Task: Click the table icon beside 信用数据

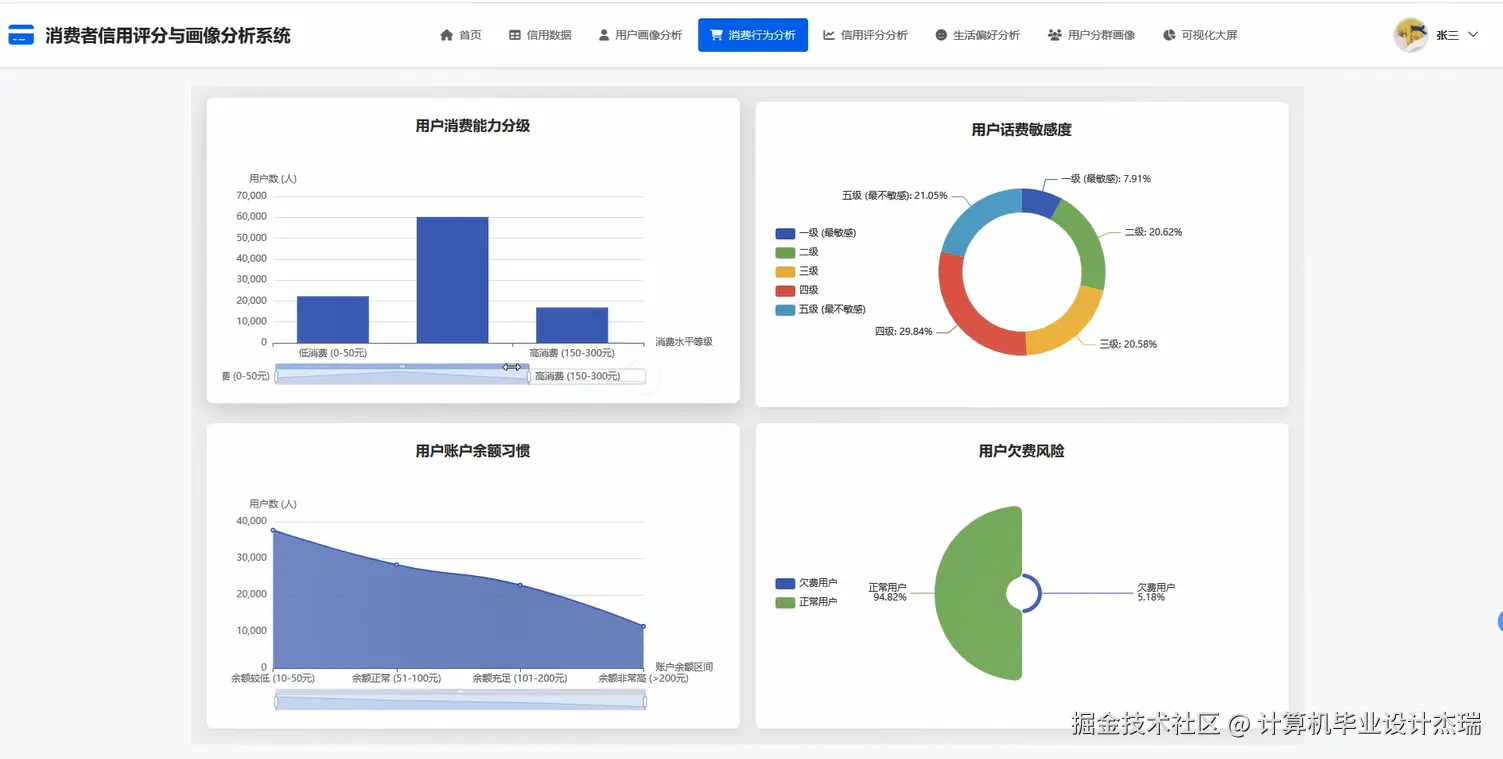Action: [x=515, y=35]
